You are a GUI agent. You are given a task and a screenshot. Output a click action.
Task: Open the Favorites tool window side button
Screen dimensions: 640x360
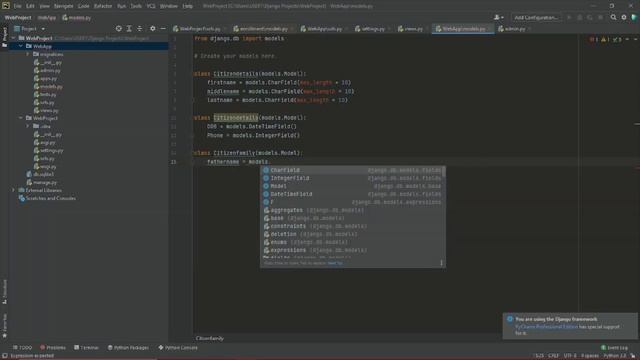[x=4, y=326]
